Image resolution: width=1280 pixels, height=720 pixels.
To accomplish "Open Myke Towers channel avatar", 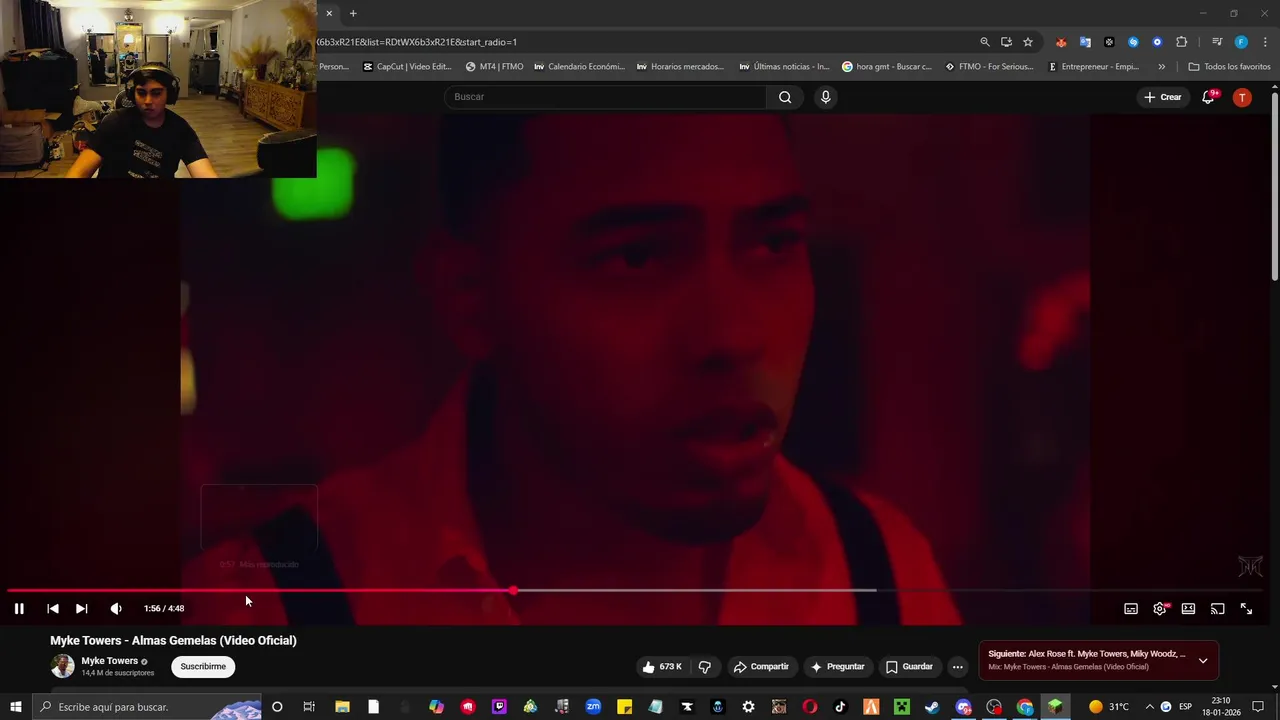I will coord(62,666).
